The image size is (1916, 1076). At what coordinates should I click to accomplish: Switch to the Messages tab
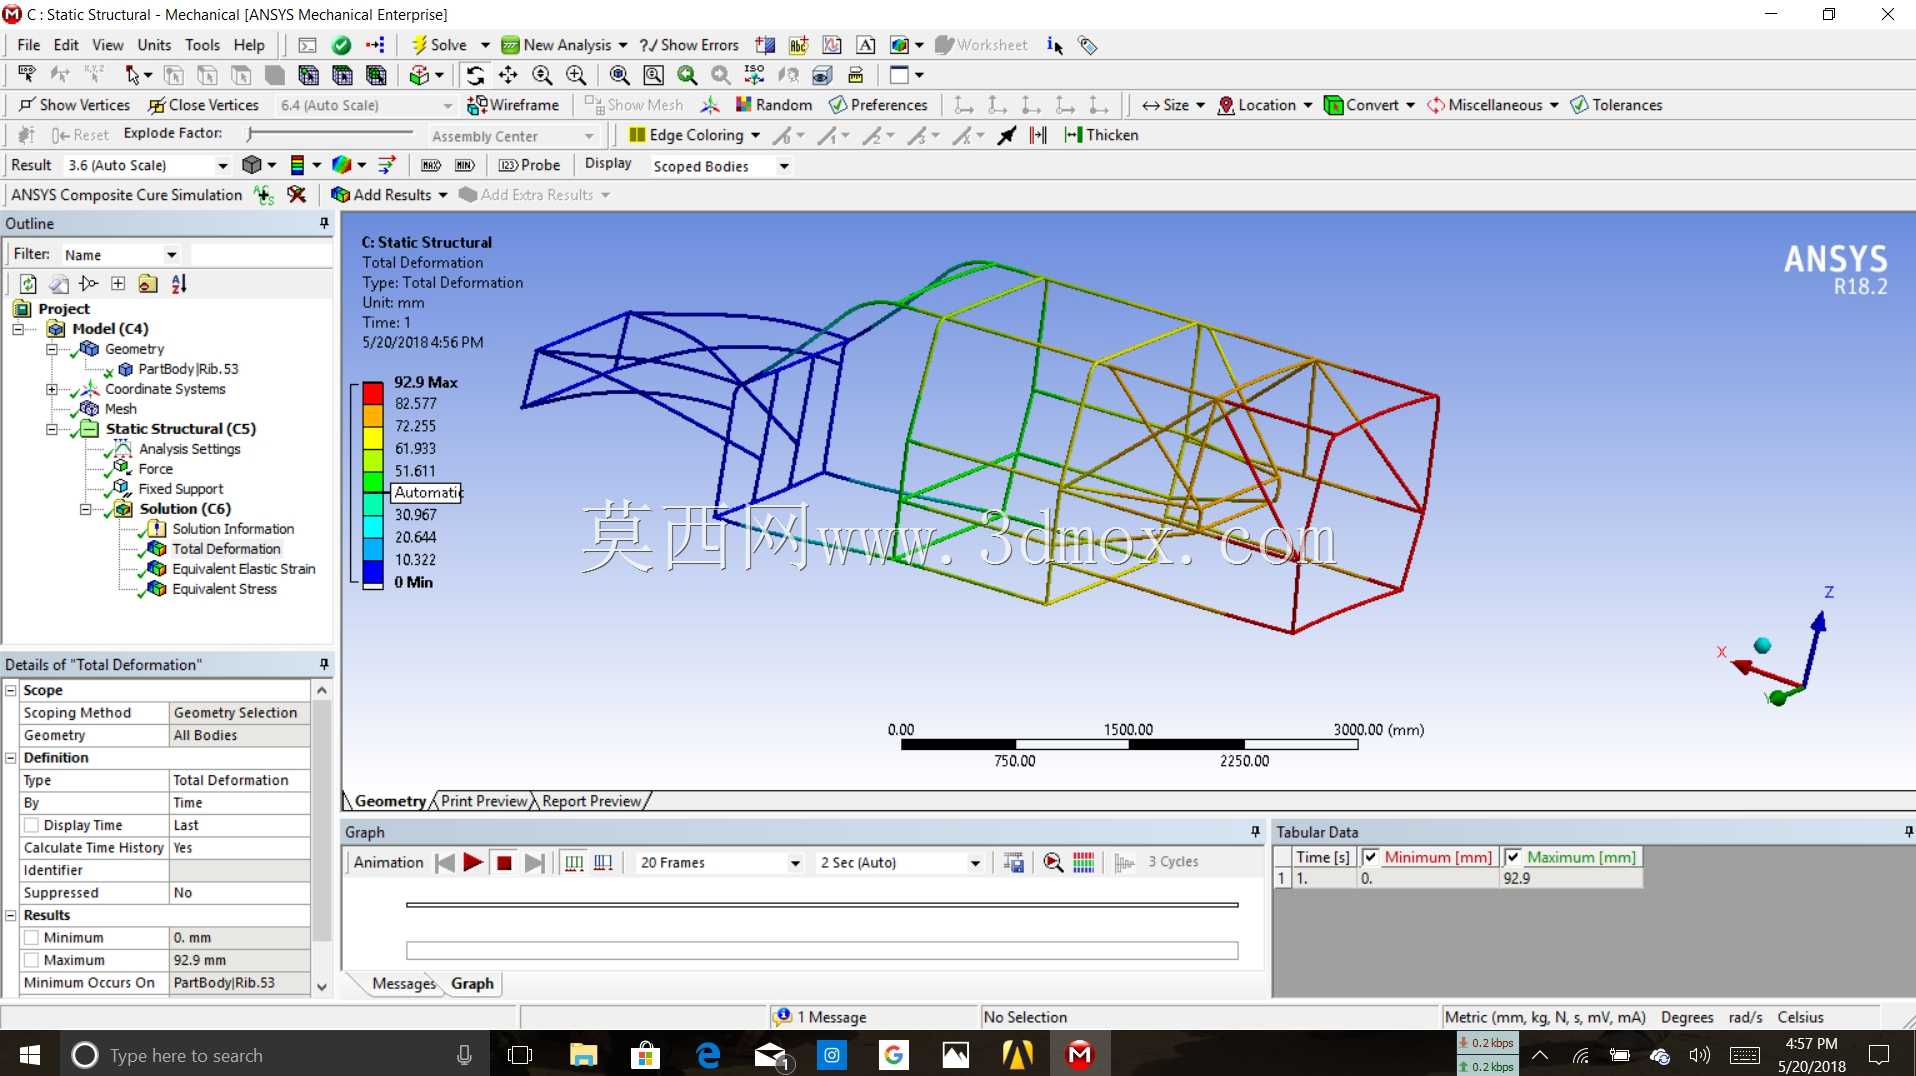coord(404,983)
